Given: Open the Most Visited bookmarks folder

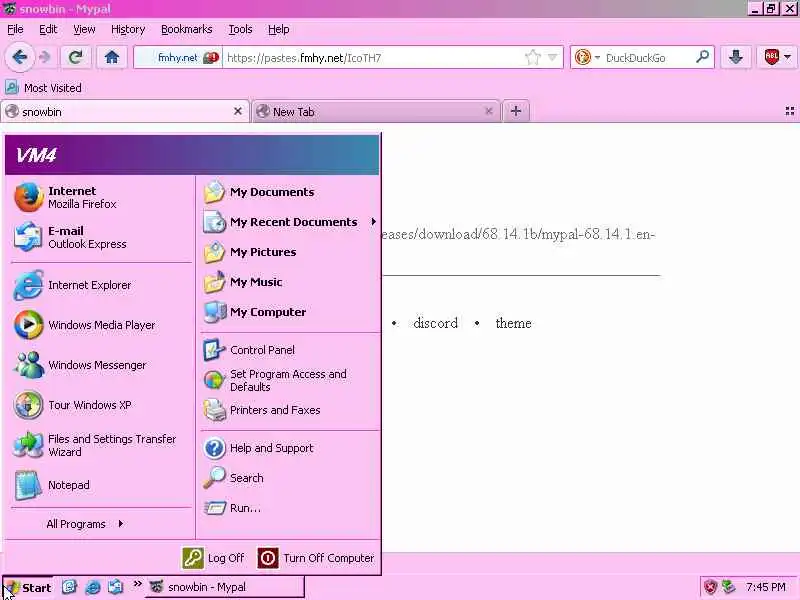Looking at the screenshot, I should pyautogui.click(x=43, y=88).
